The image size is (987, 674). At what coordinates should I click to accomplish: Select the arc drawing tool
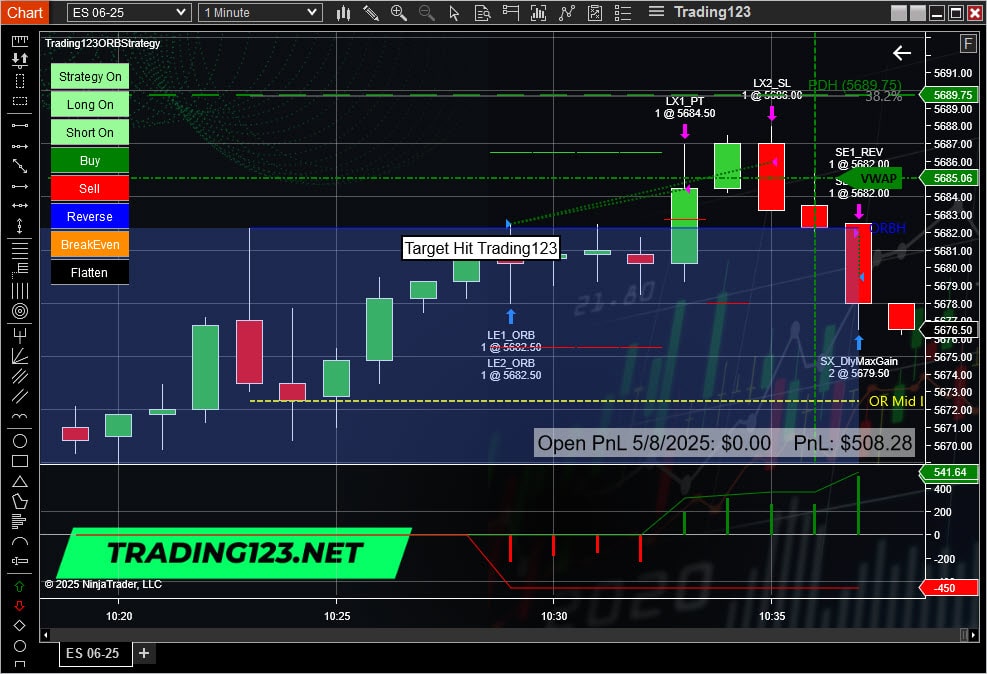click(x=20, y=541)
